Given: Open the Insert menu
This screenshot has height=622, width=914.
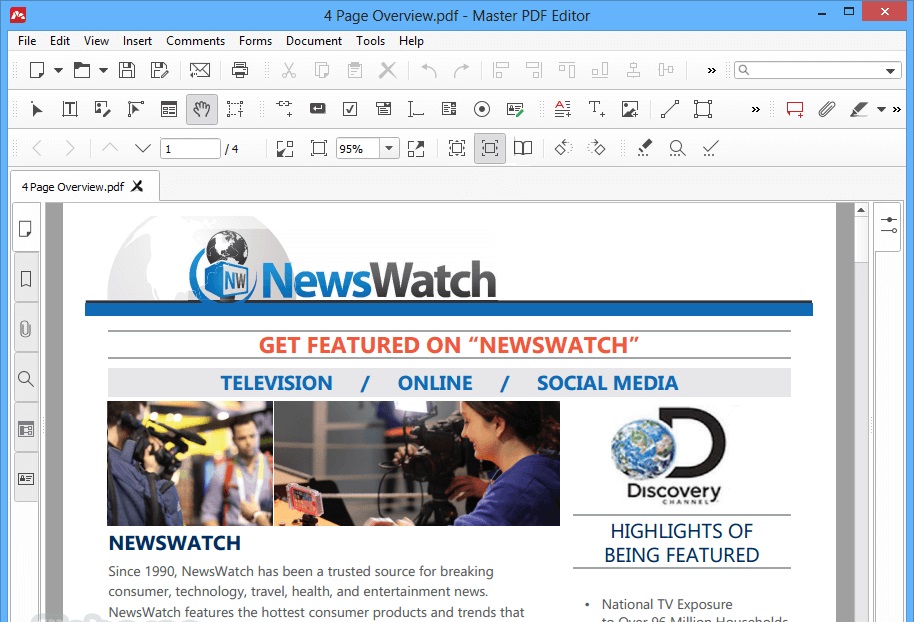Looking at the screenshot, I should tap(137, 41).
